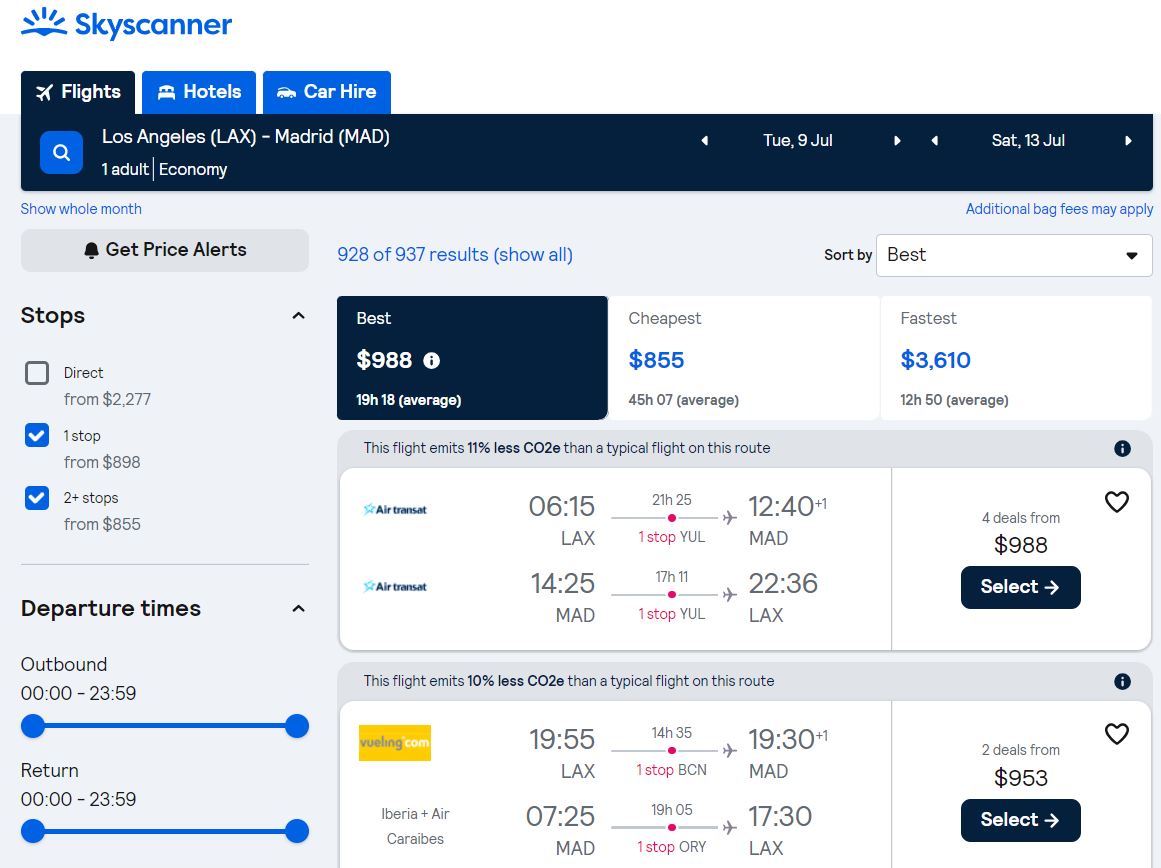
Task: Select the $988 Air Transat deal
Action: 1020,587
